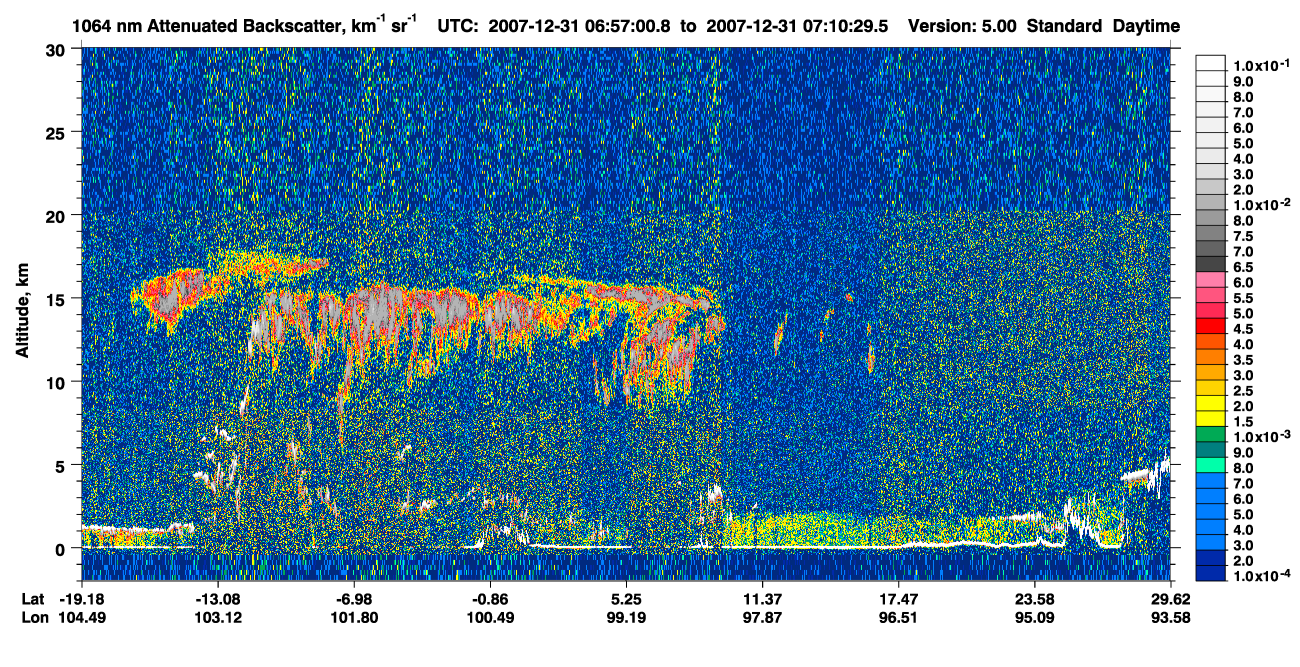Click latitude value 11.37
This screenshot has width=1300, height=667.
[762, 599]
